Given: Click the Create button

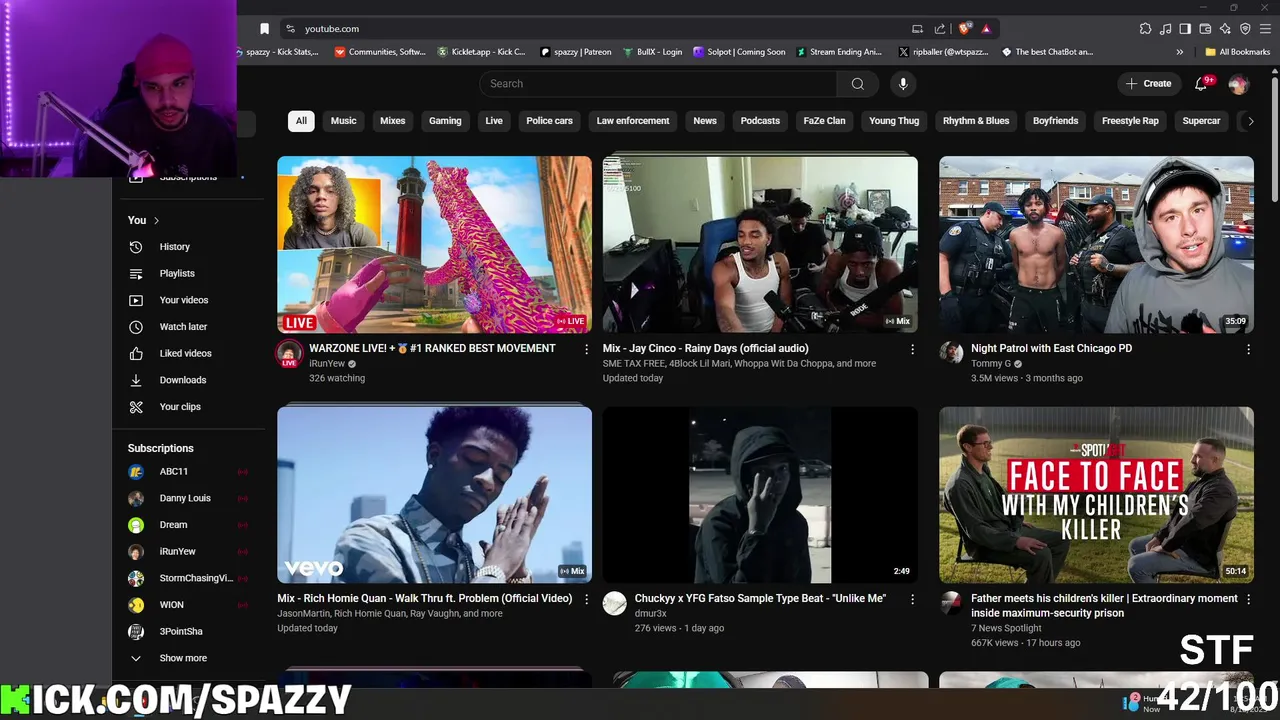Looking at the screenshot, I should (1148, 84).
